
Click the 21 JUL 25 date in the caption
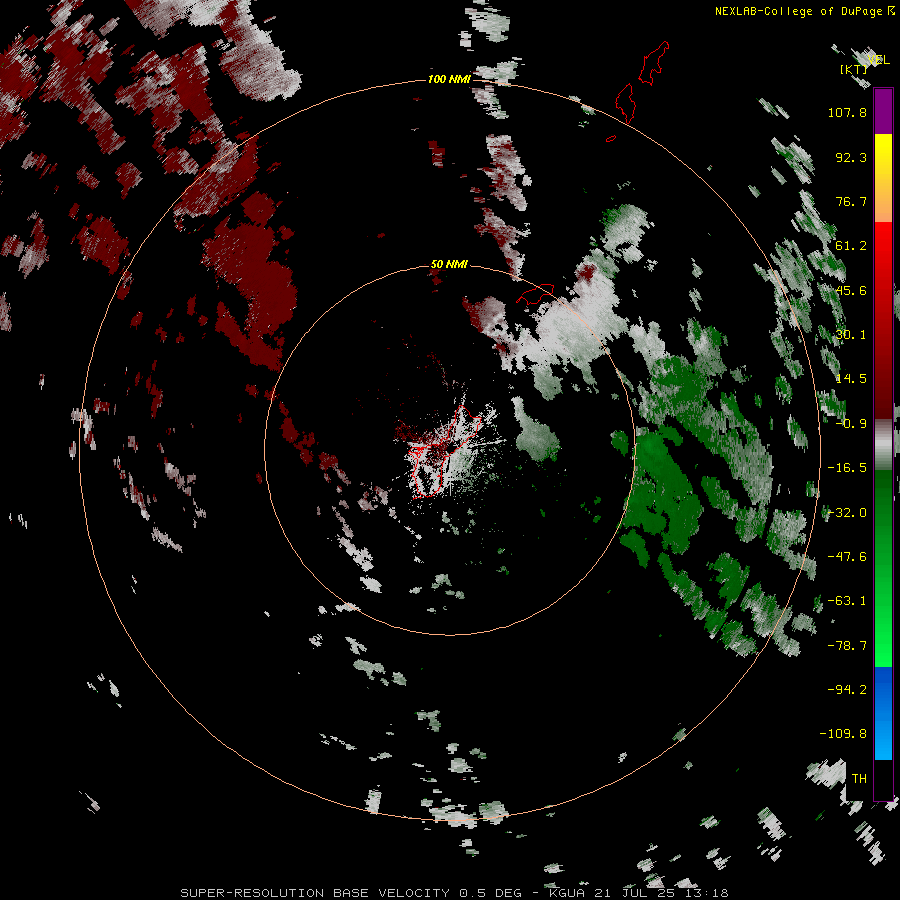pos(635,893)
